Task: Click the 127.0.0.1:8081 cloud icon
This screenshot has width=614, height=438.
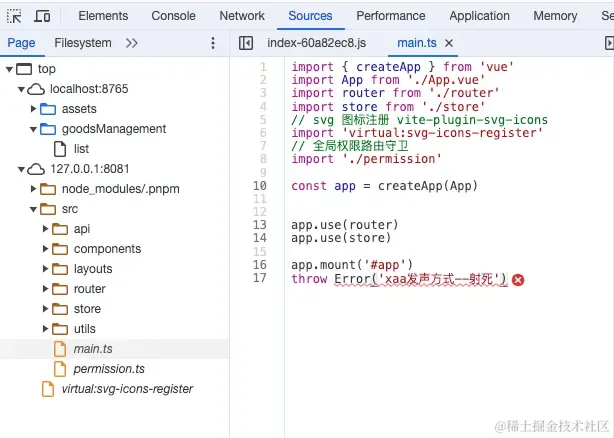Action: point(36,169)
